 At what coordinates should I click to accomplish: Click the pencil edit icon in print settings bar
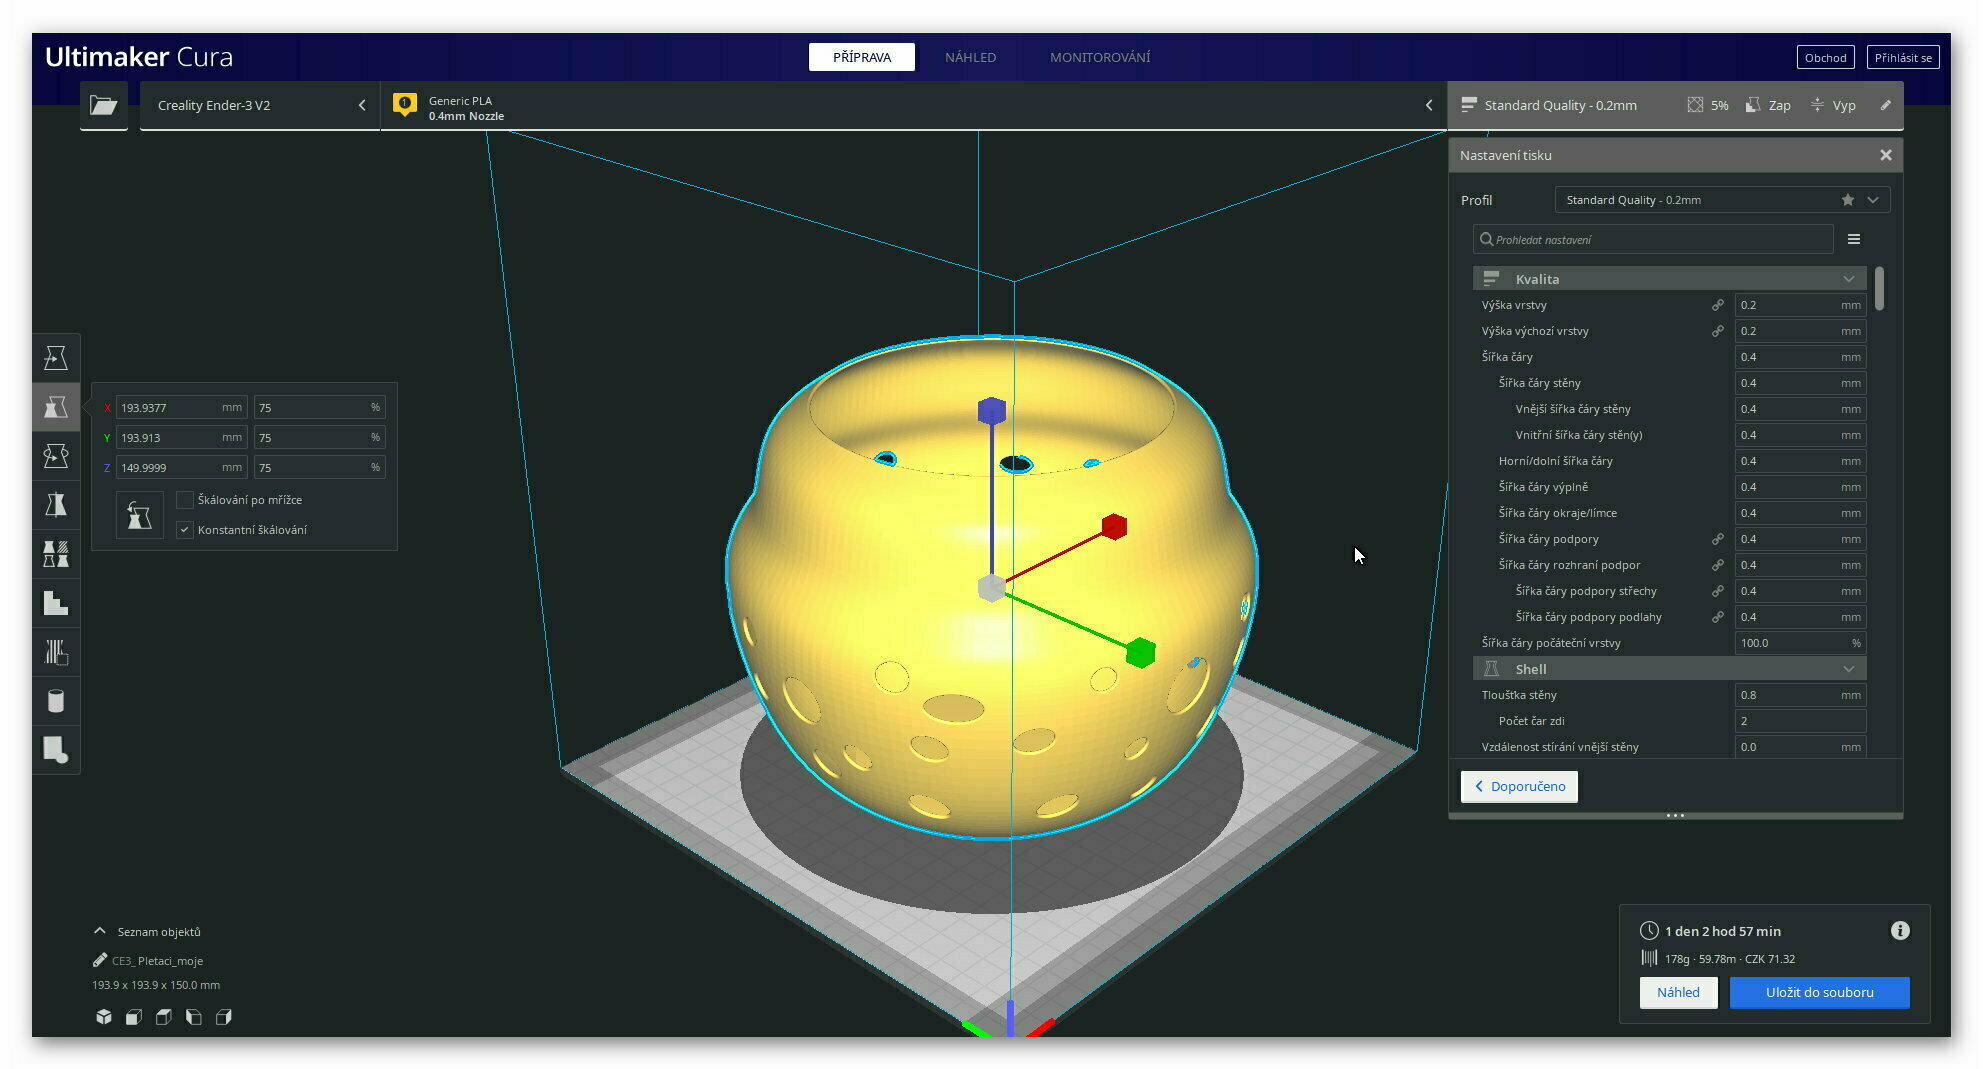(x=1885, y=105)
